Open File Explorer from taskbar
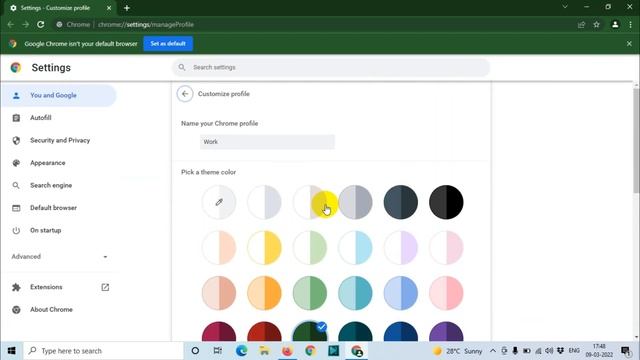The height and width of the screenshot is (360, 640). tap(264, 351)
